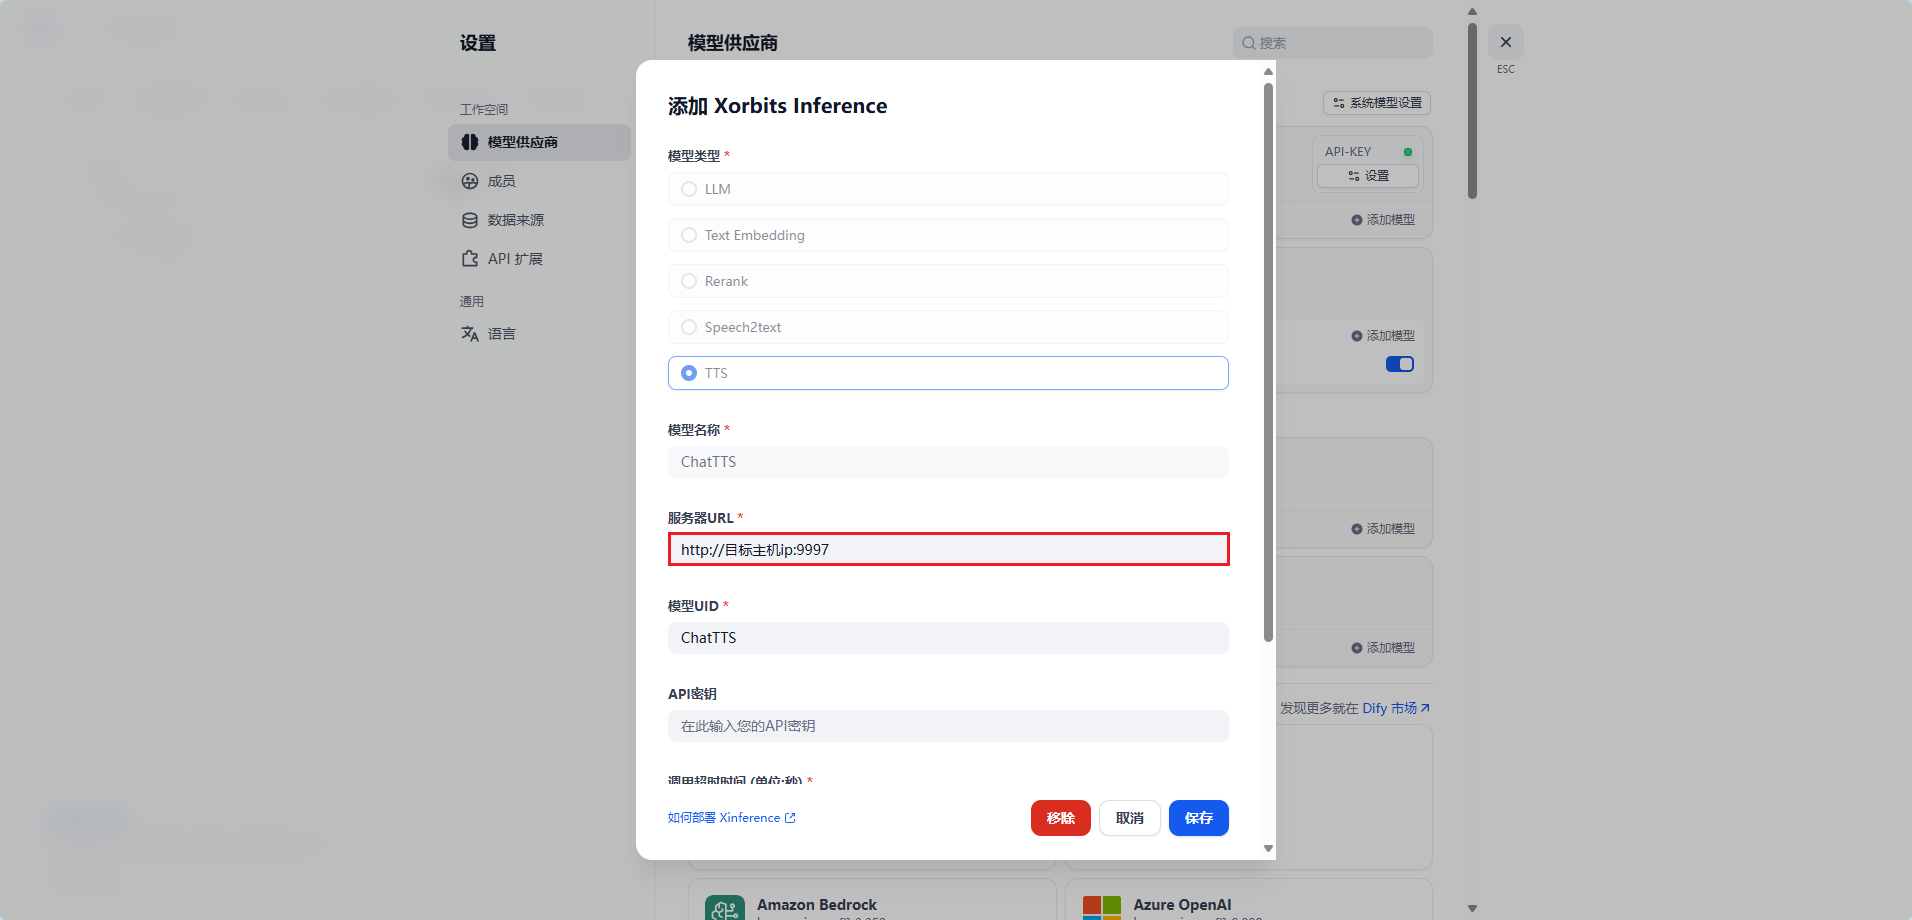The image size is (1912, 920).
Task: Open the API-KEY 设置 button
Action: coord(1367,176)
